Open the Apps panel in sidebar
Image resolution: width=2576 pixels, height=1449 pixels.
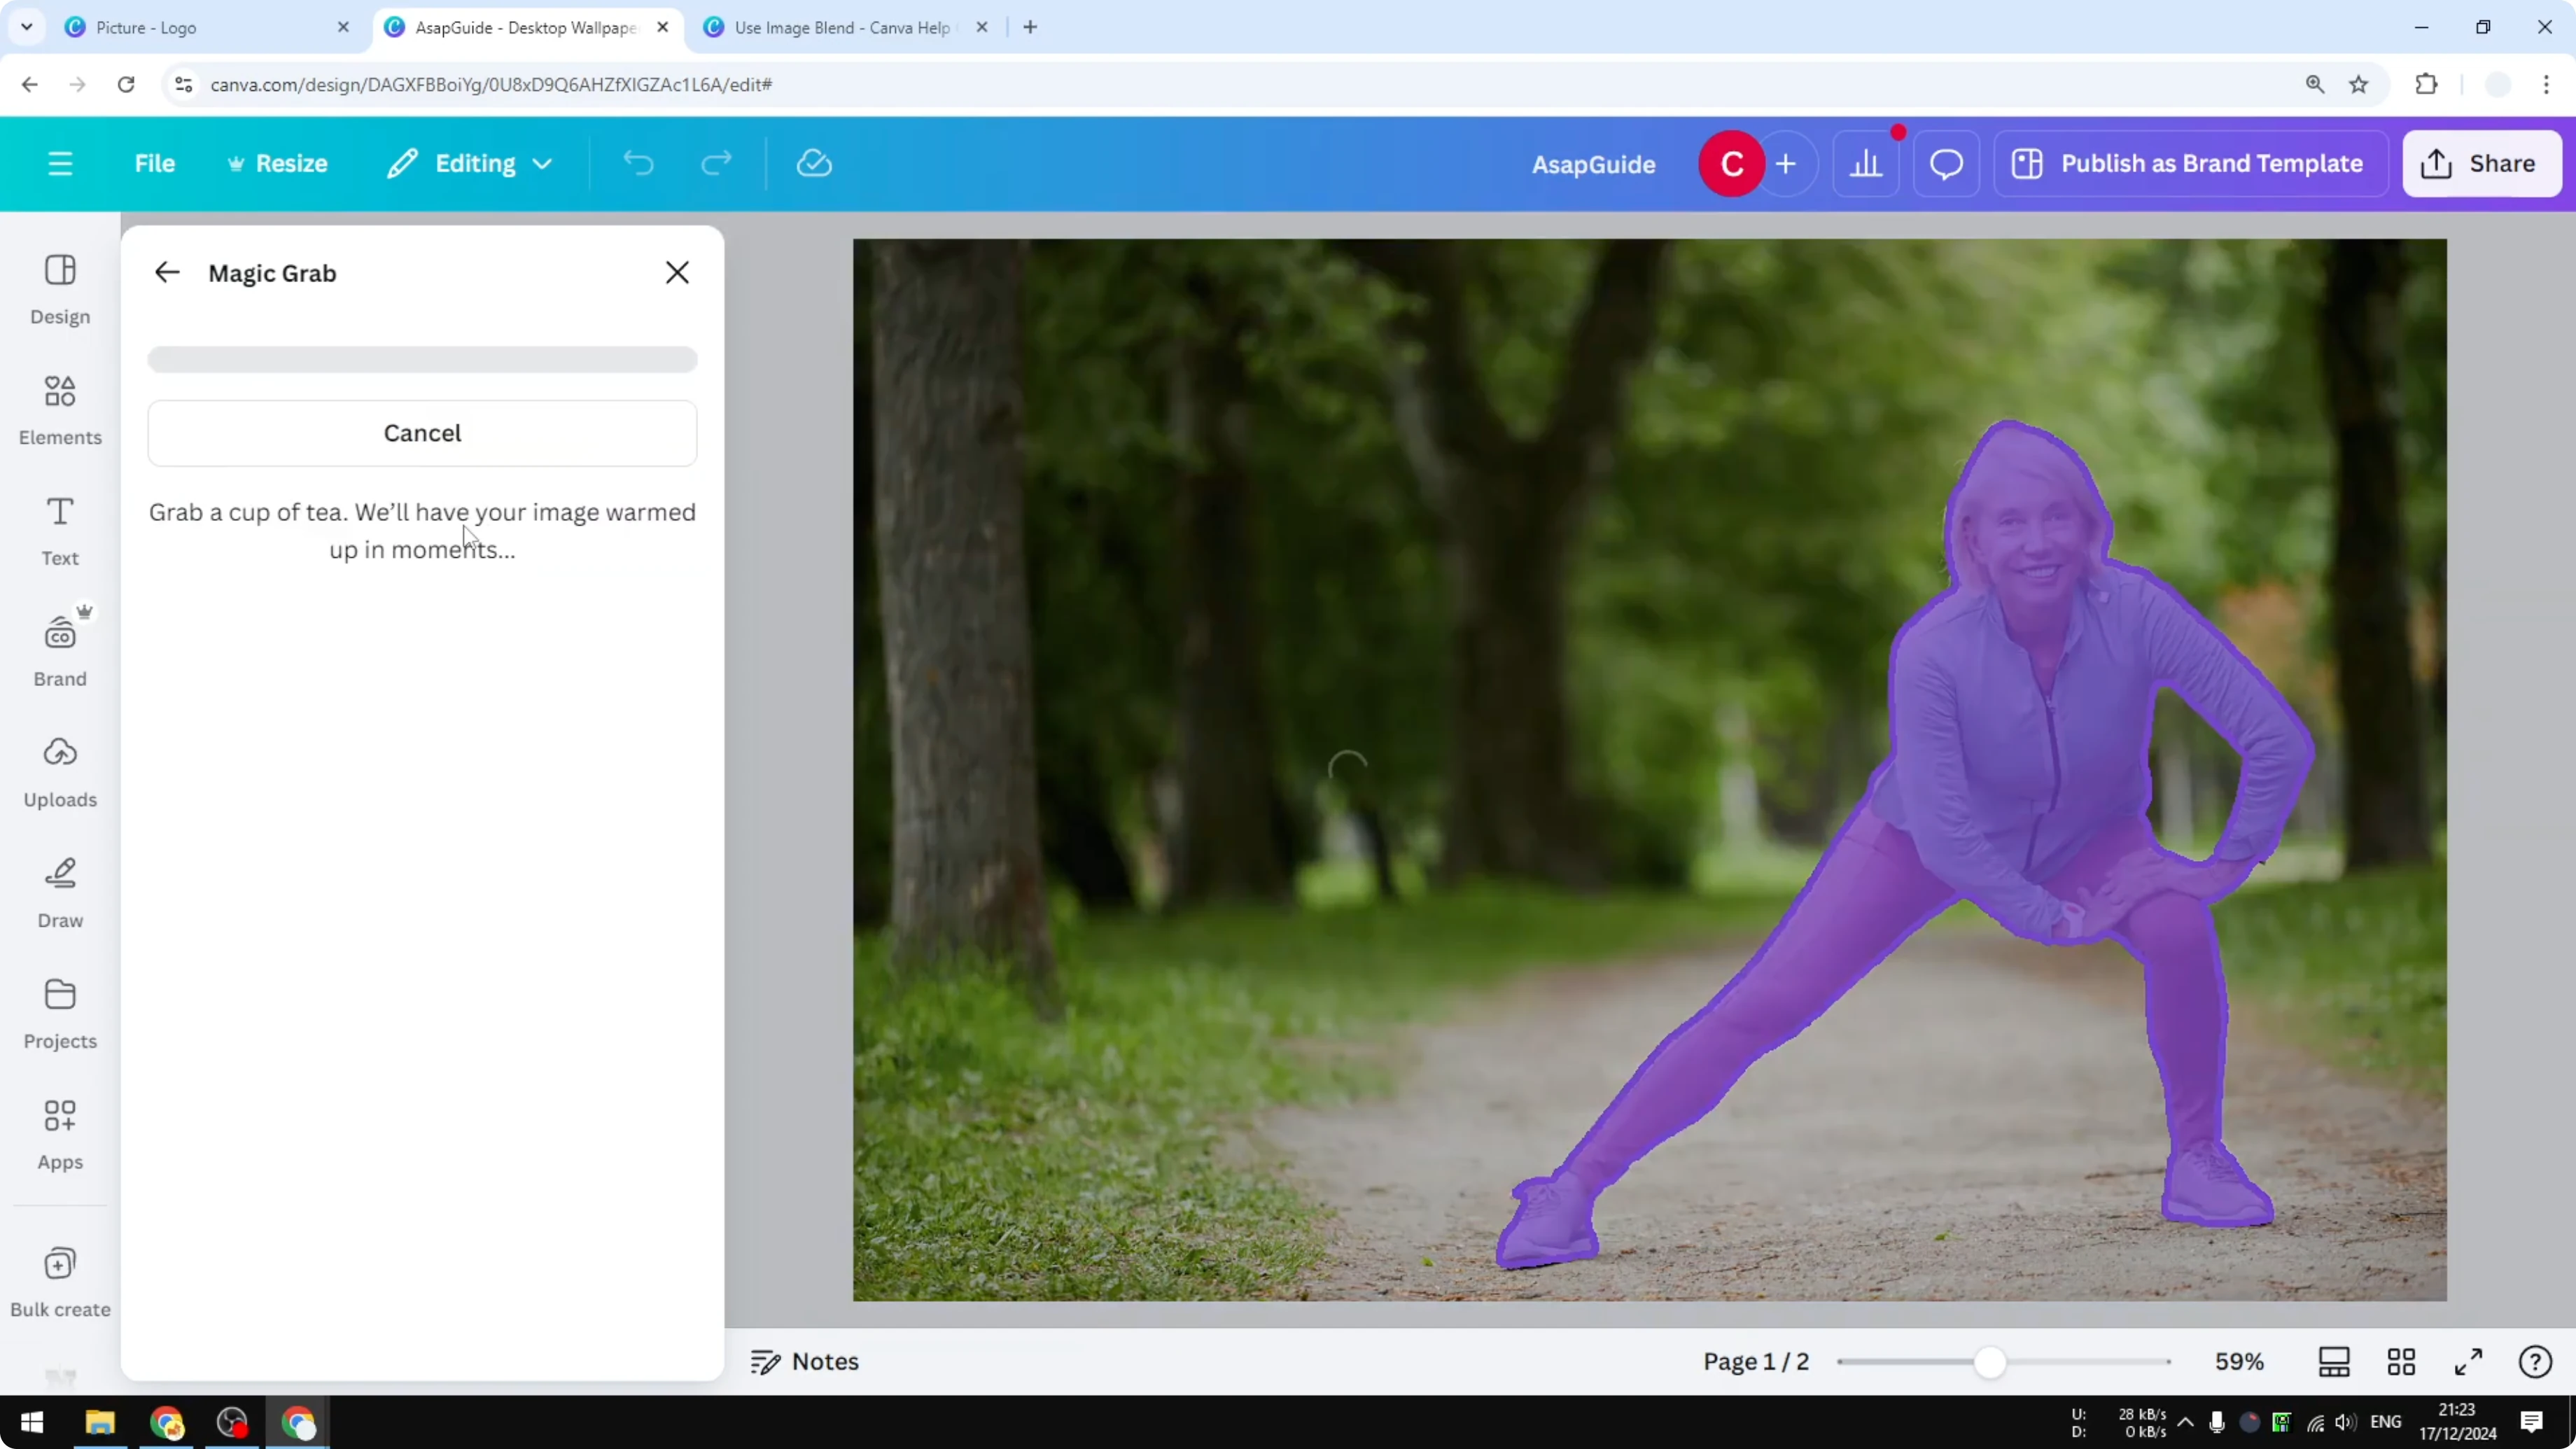59,1133
